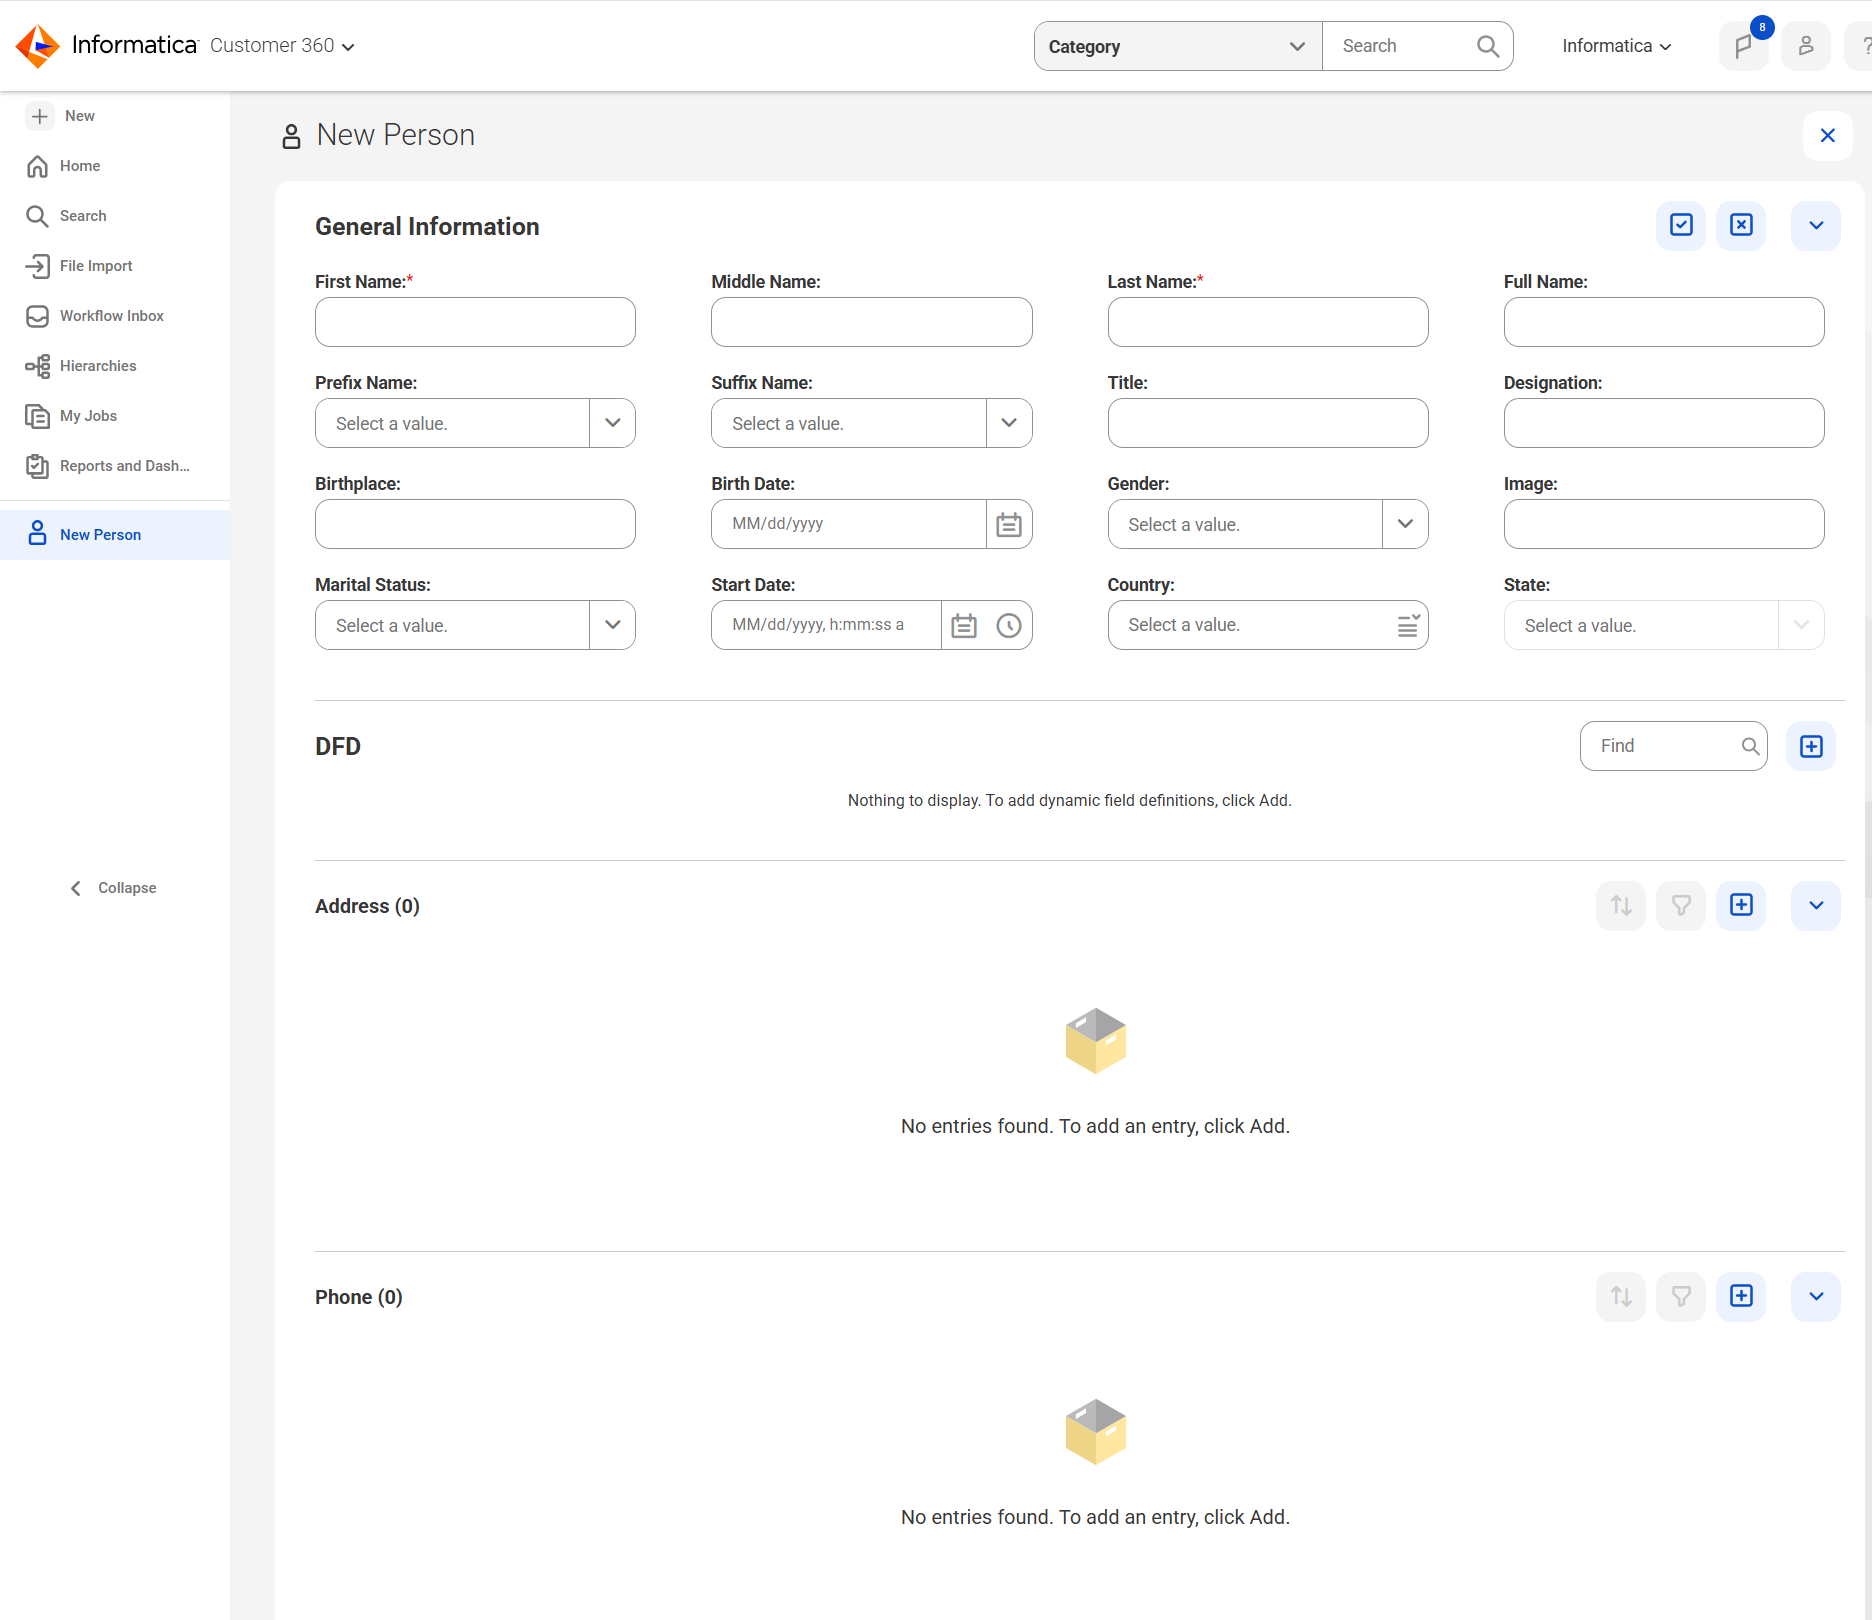Open Reports and Dashboards in sidebar
The image size is (1872, 1620).
115,466
